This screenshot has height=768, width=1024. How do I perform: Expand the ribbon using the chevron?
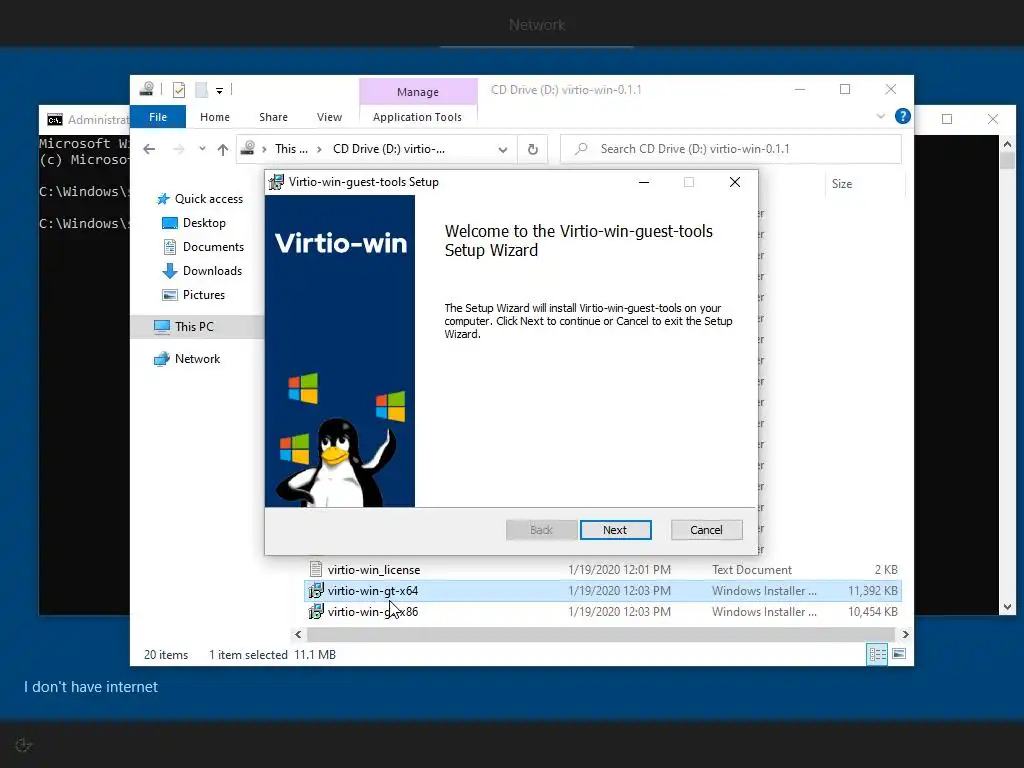pos(880,116)
